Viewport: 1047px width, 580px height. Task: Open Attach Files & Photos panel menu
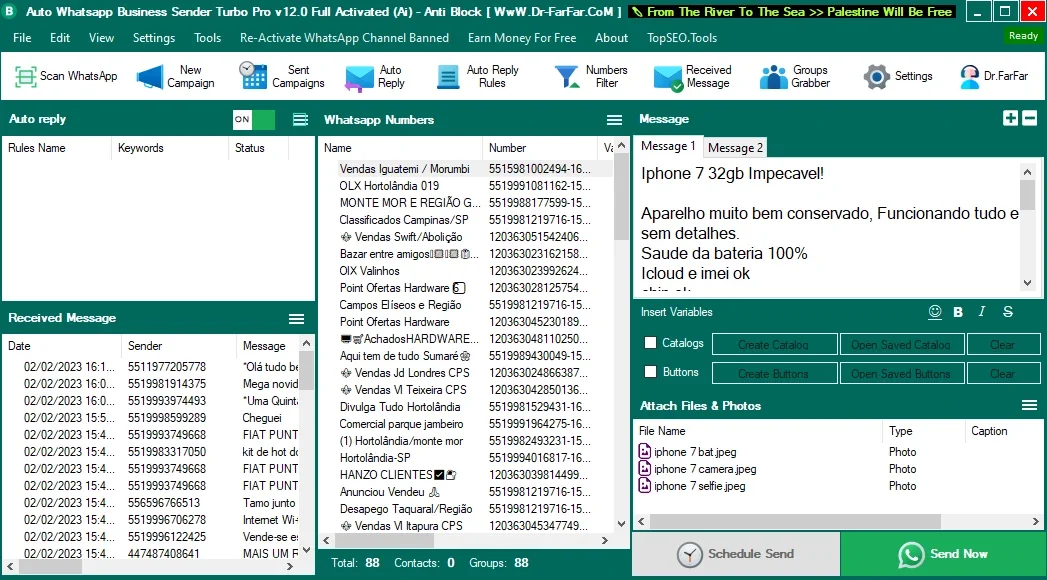tap(1030, 405)
